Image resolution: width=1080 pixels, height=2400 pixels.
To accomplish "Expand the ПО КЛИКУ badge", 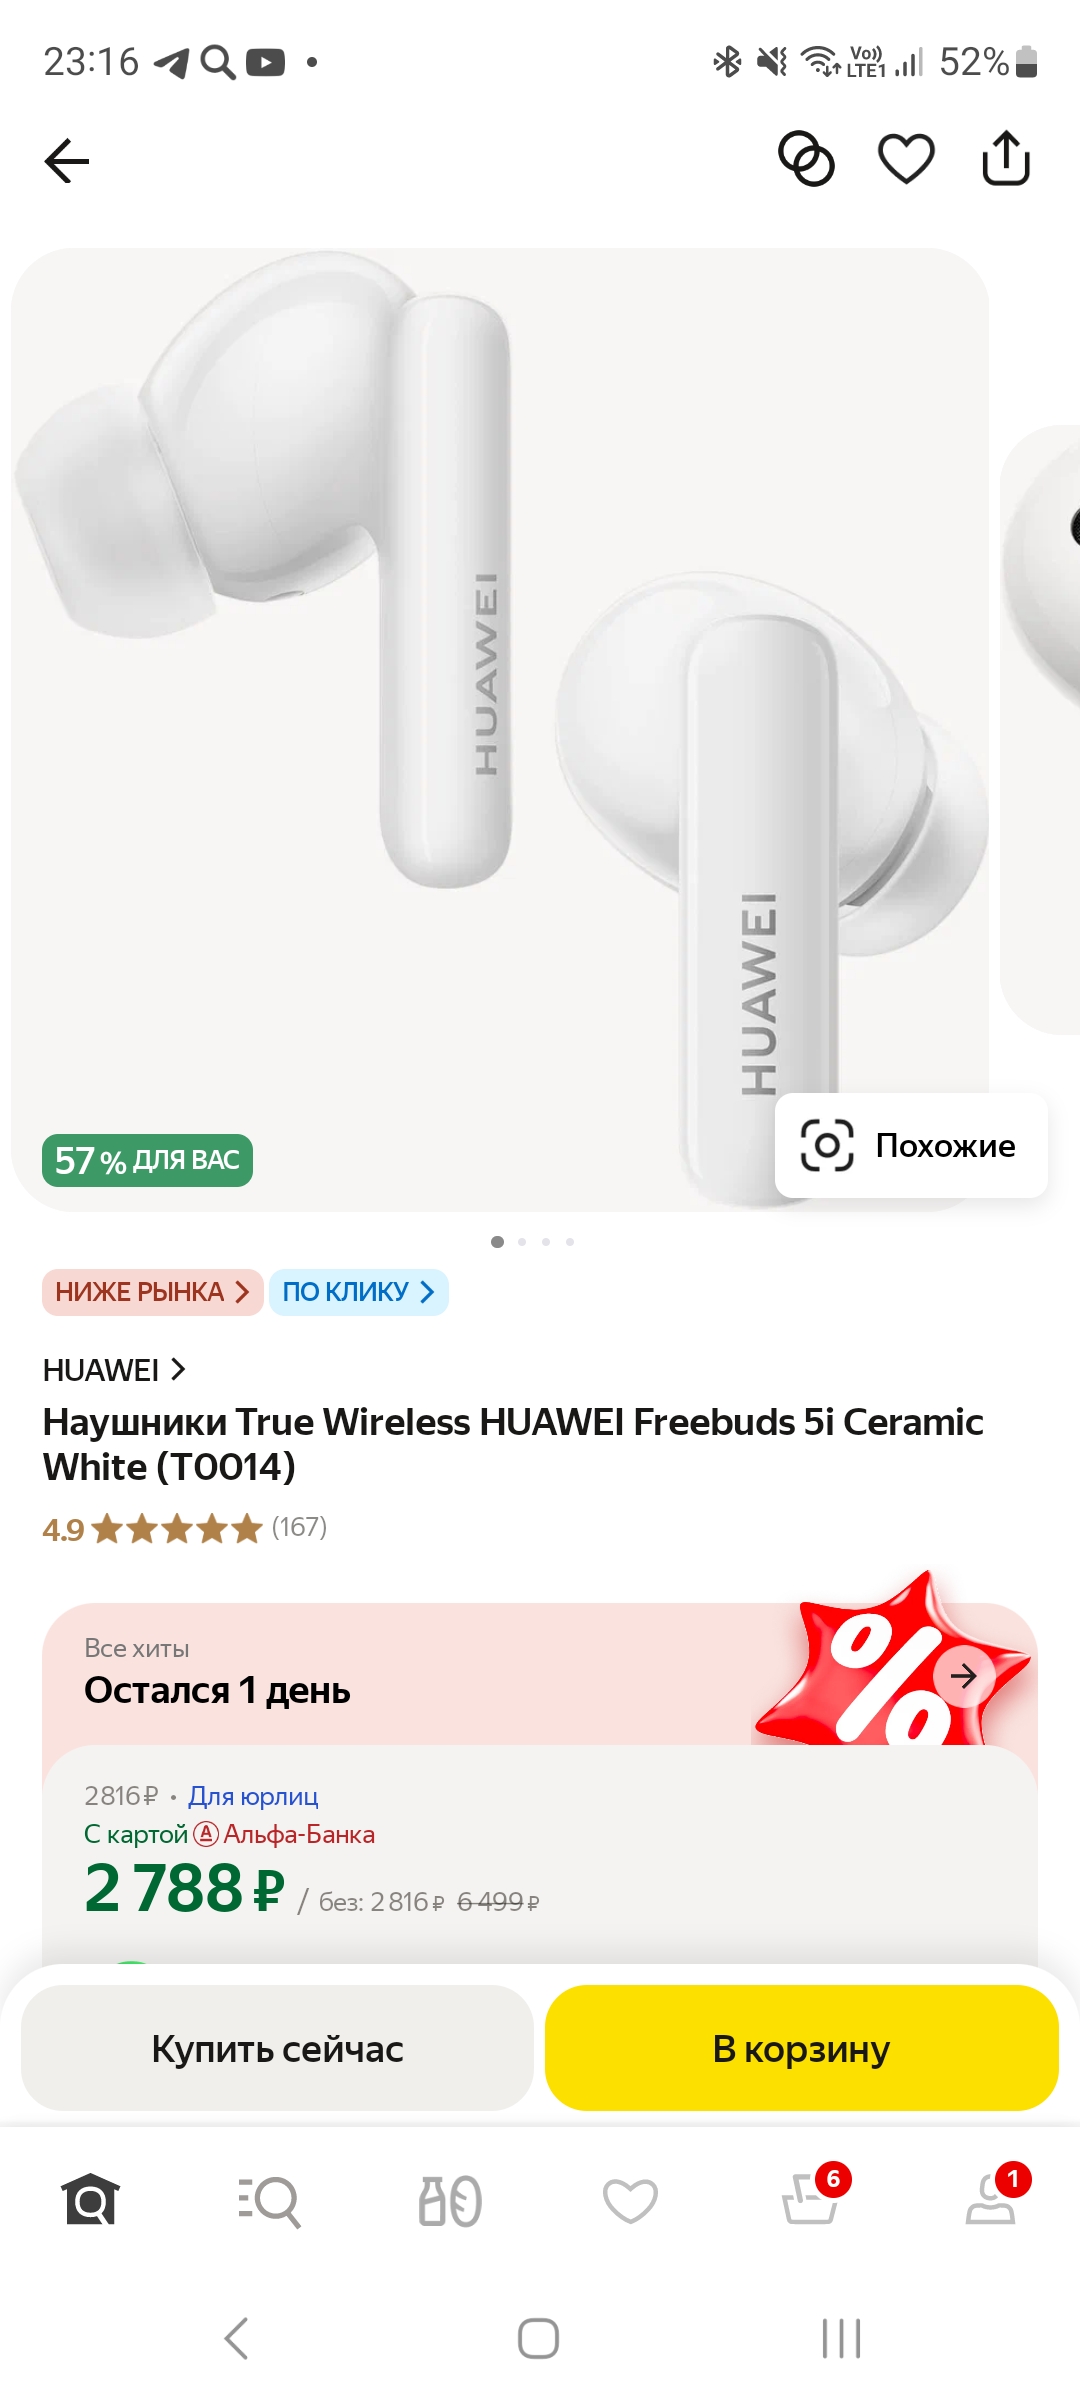I will [358, 1292].
